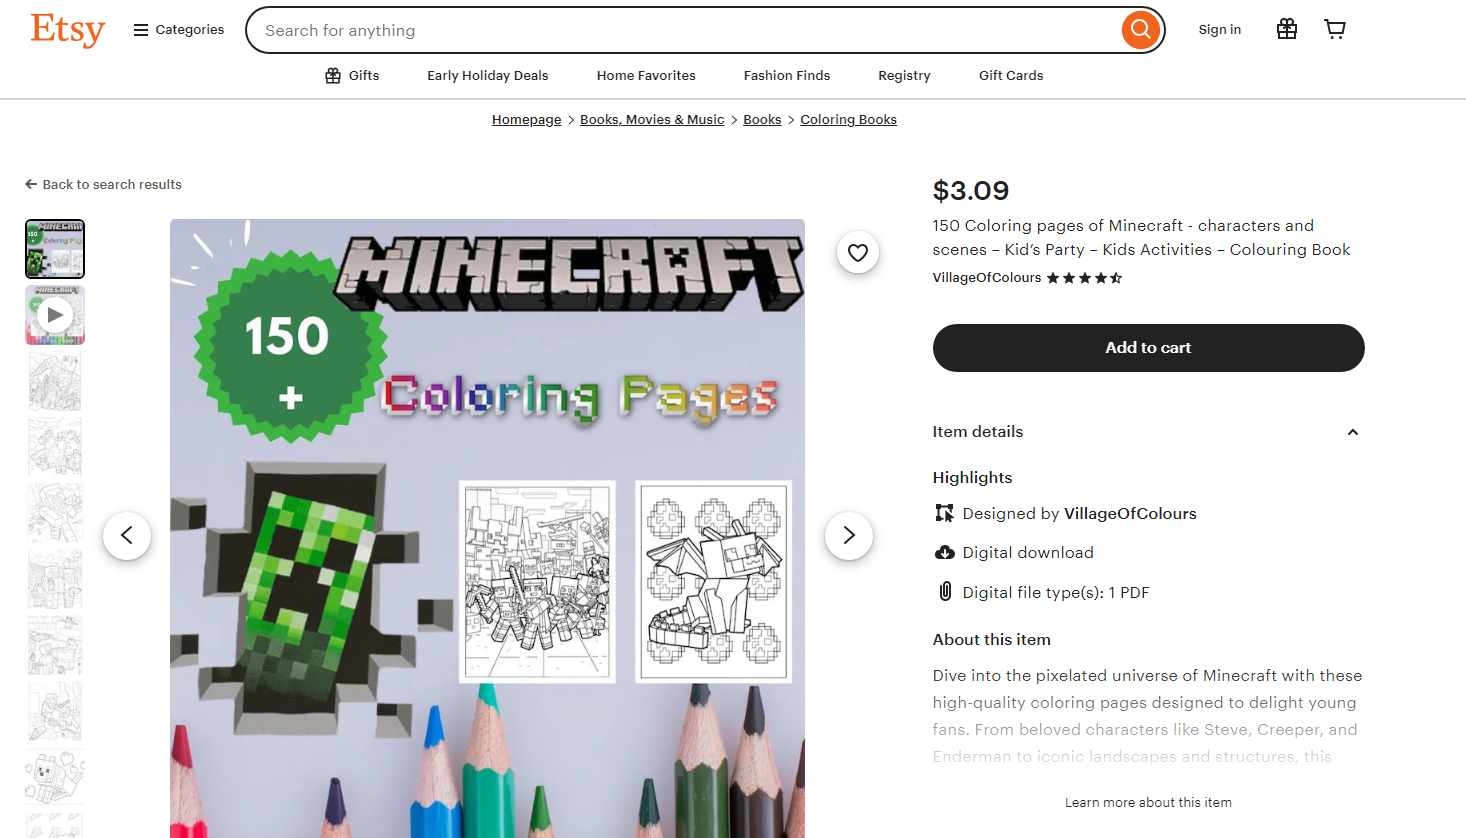Open the Categories menu

pos(177,29)
